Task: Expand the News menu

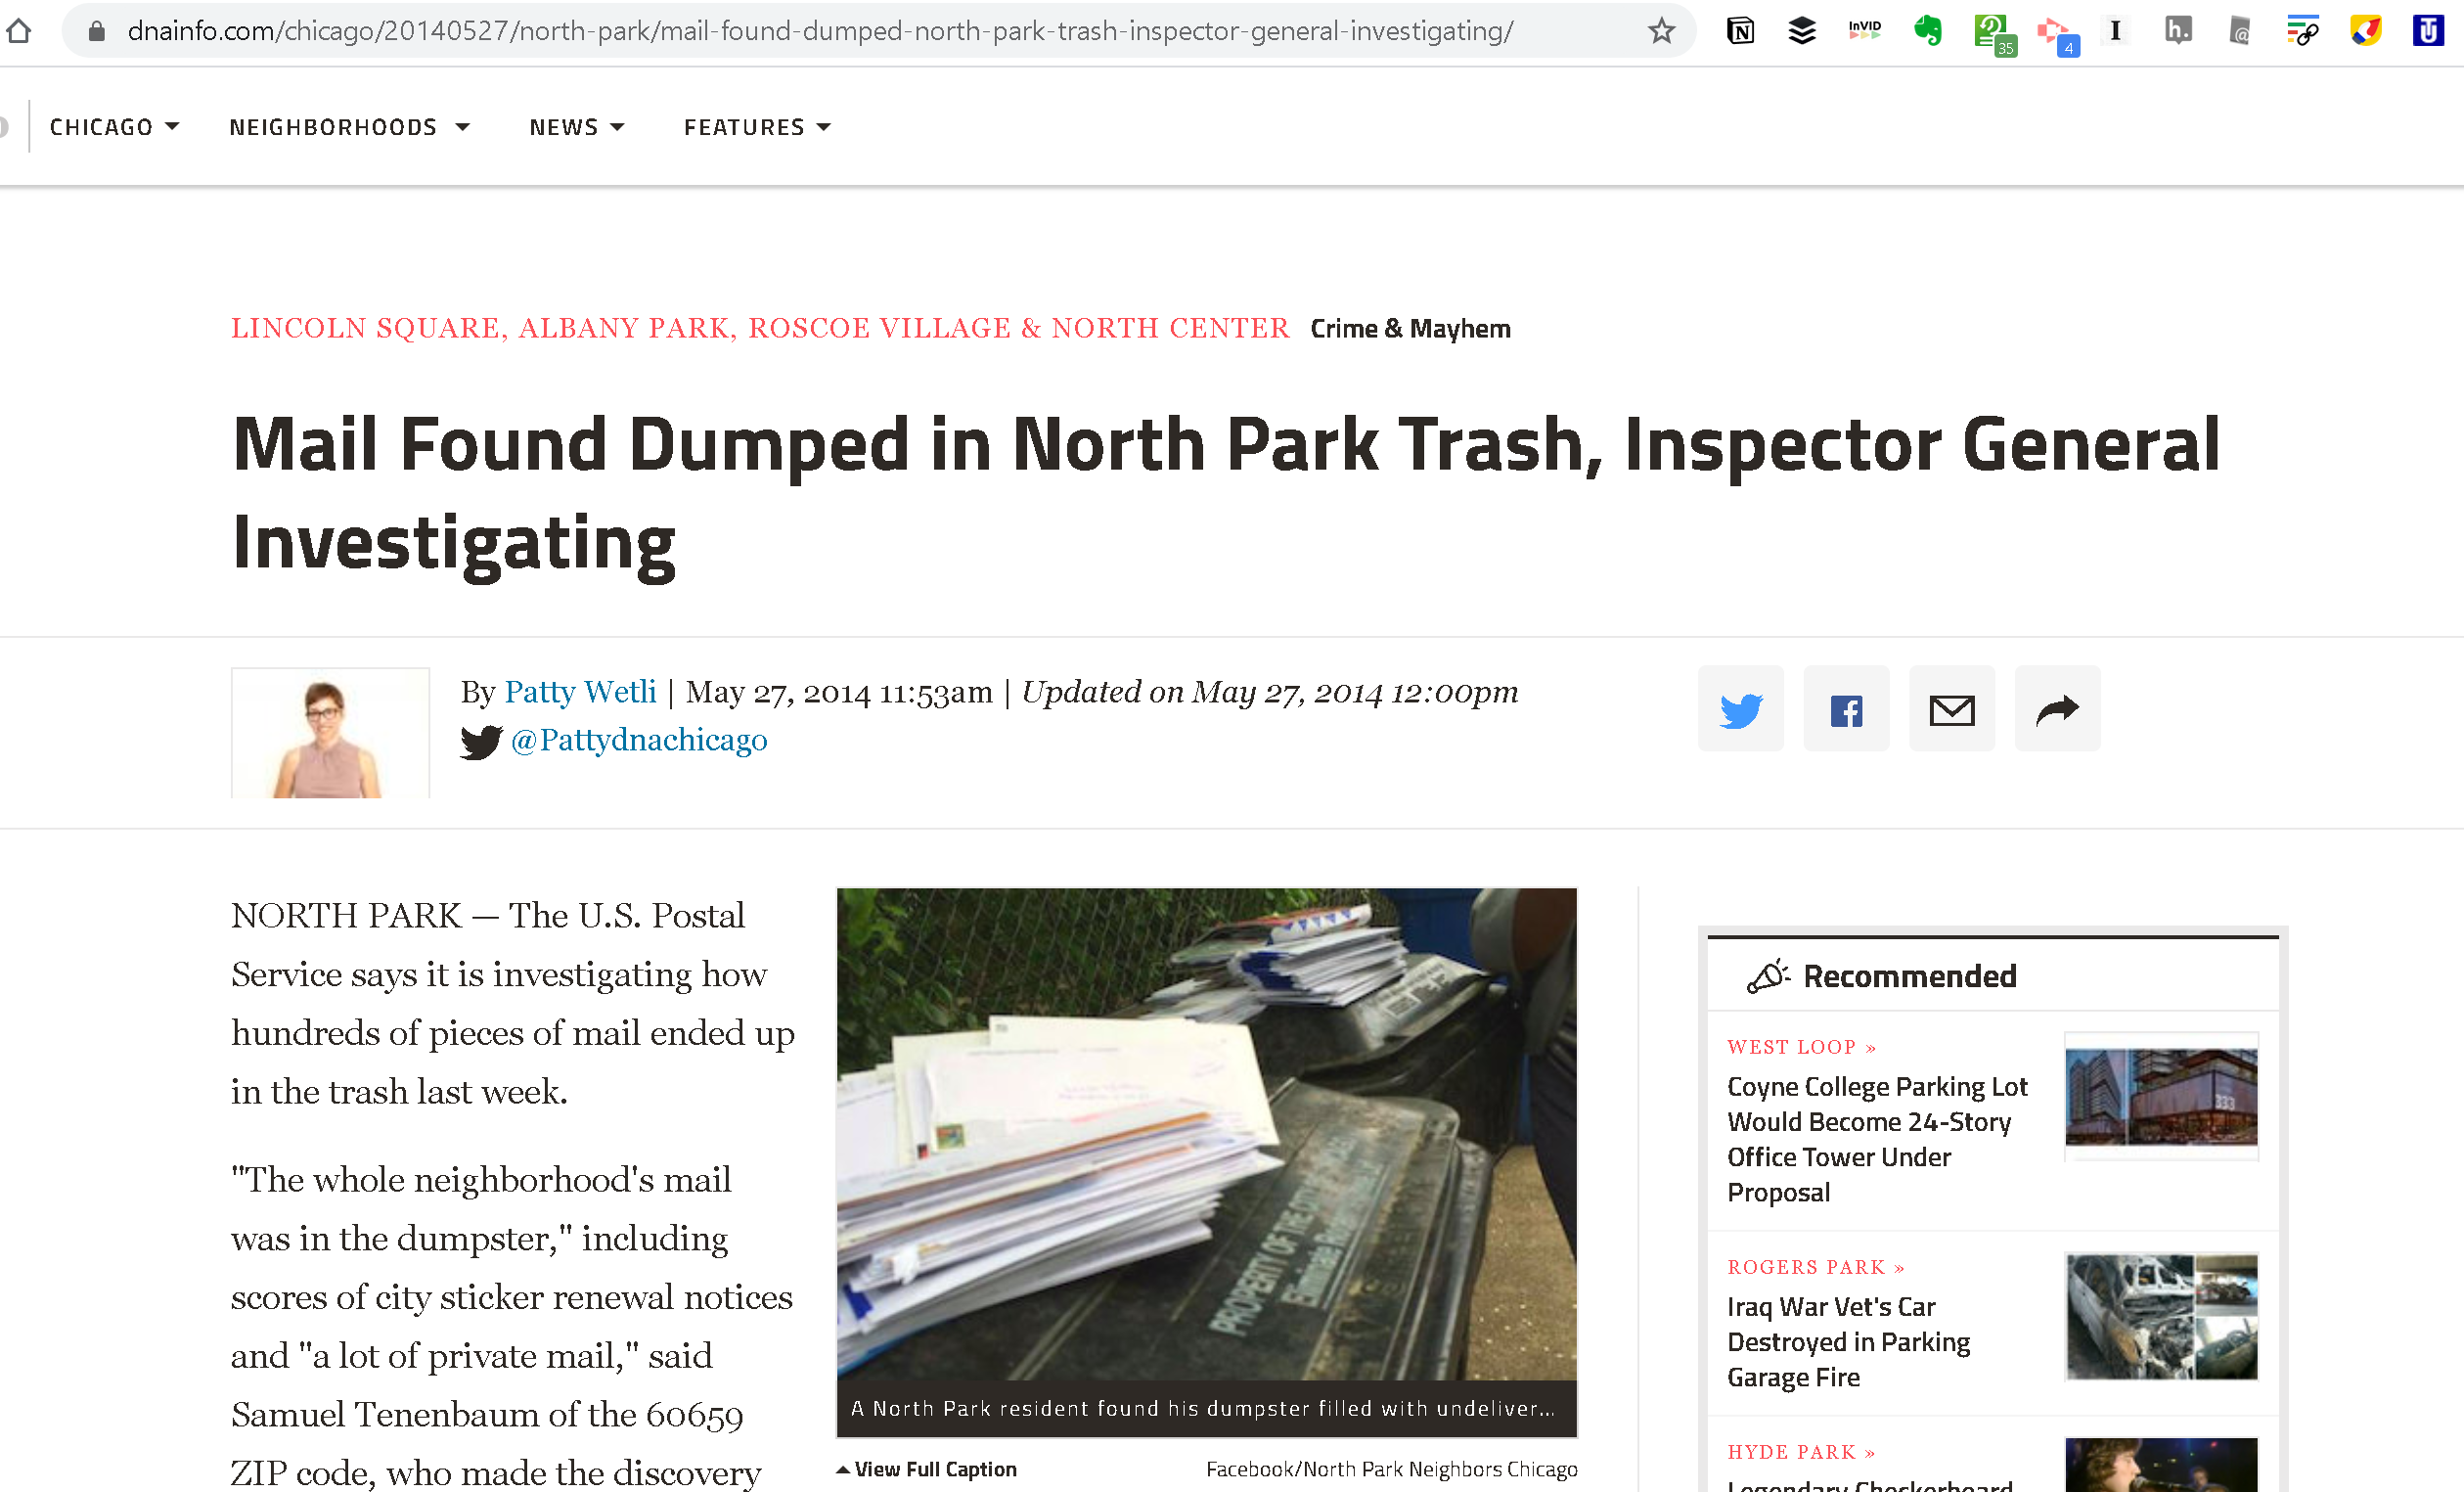Action: [576, 127]
